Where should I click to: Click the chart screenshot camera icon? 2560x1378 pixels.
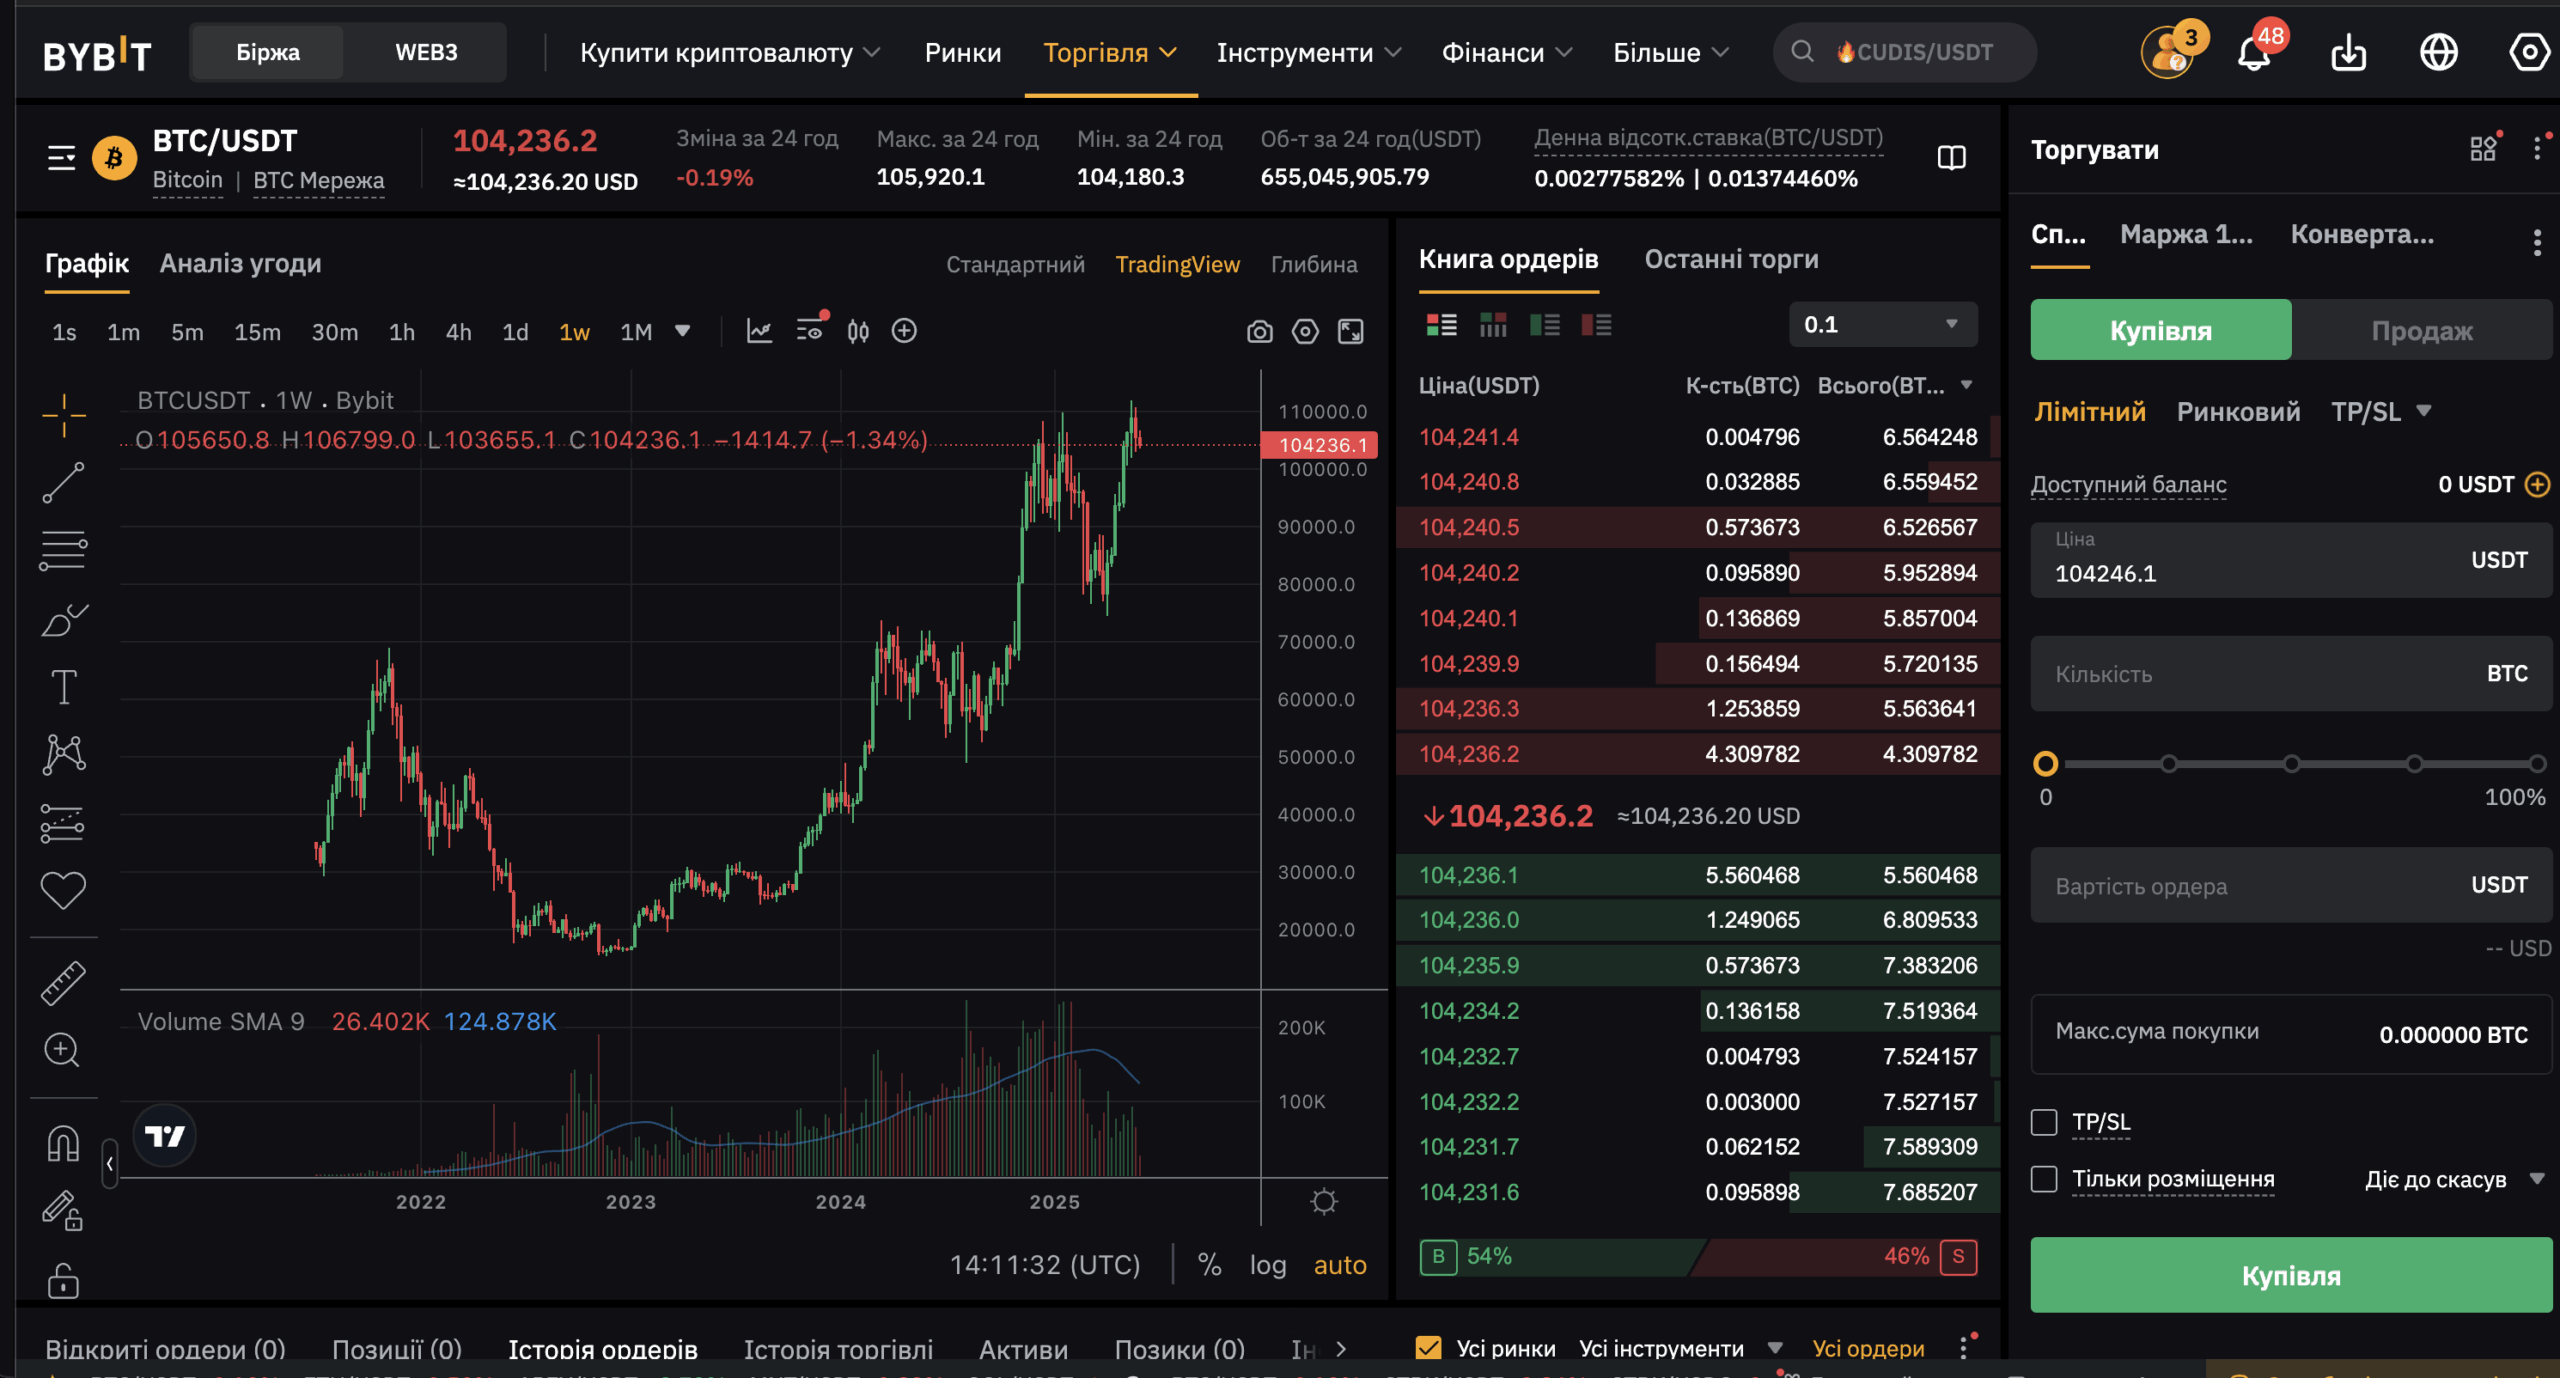tap(1259, 332)
